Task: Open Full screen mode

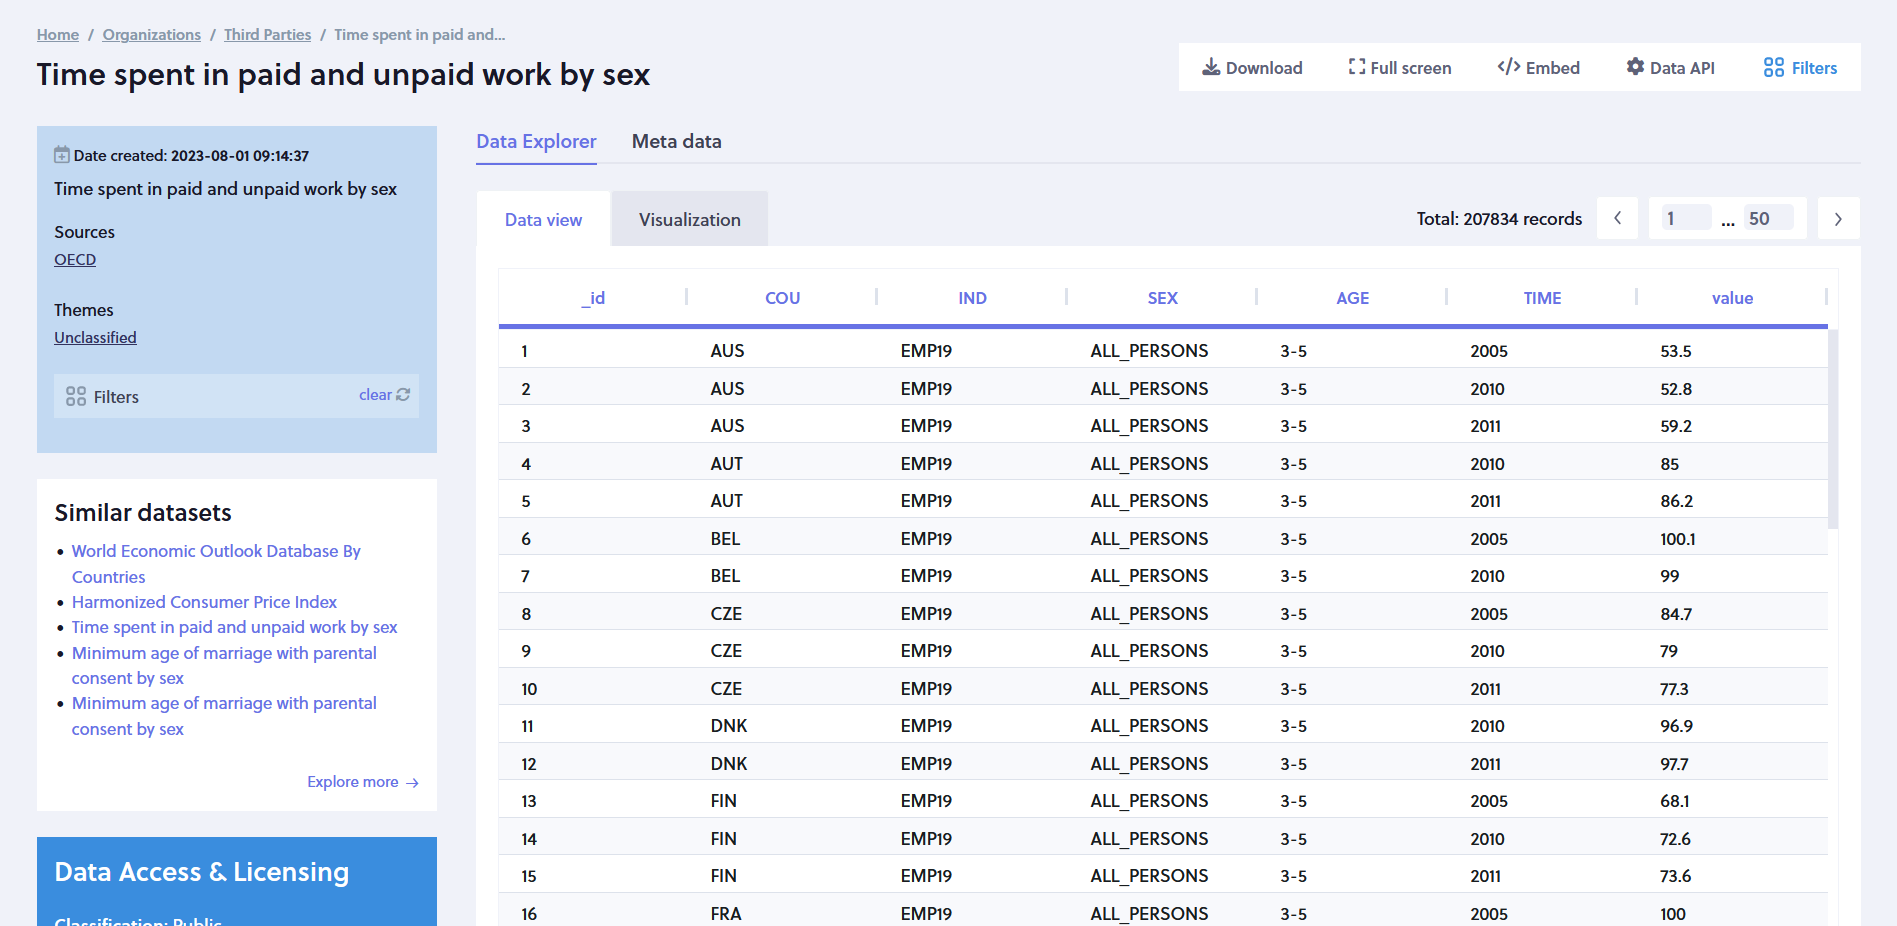Action: point(1356,67)
